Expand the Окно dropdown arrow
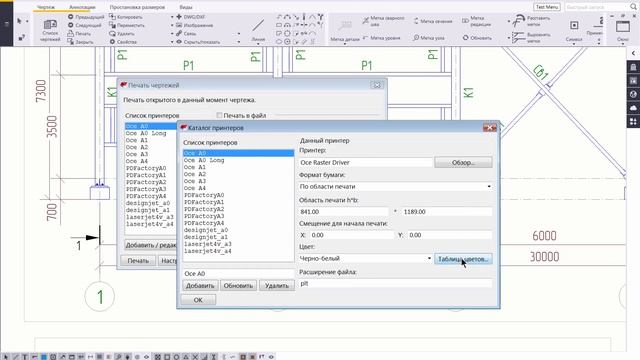 [623, 44]
